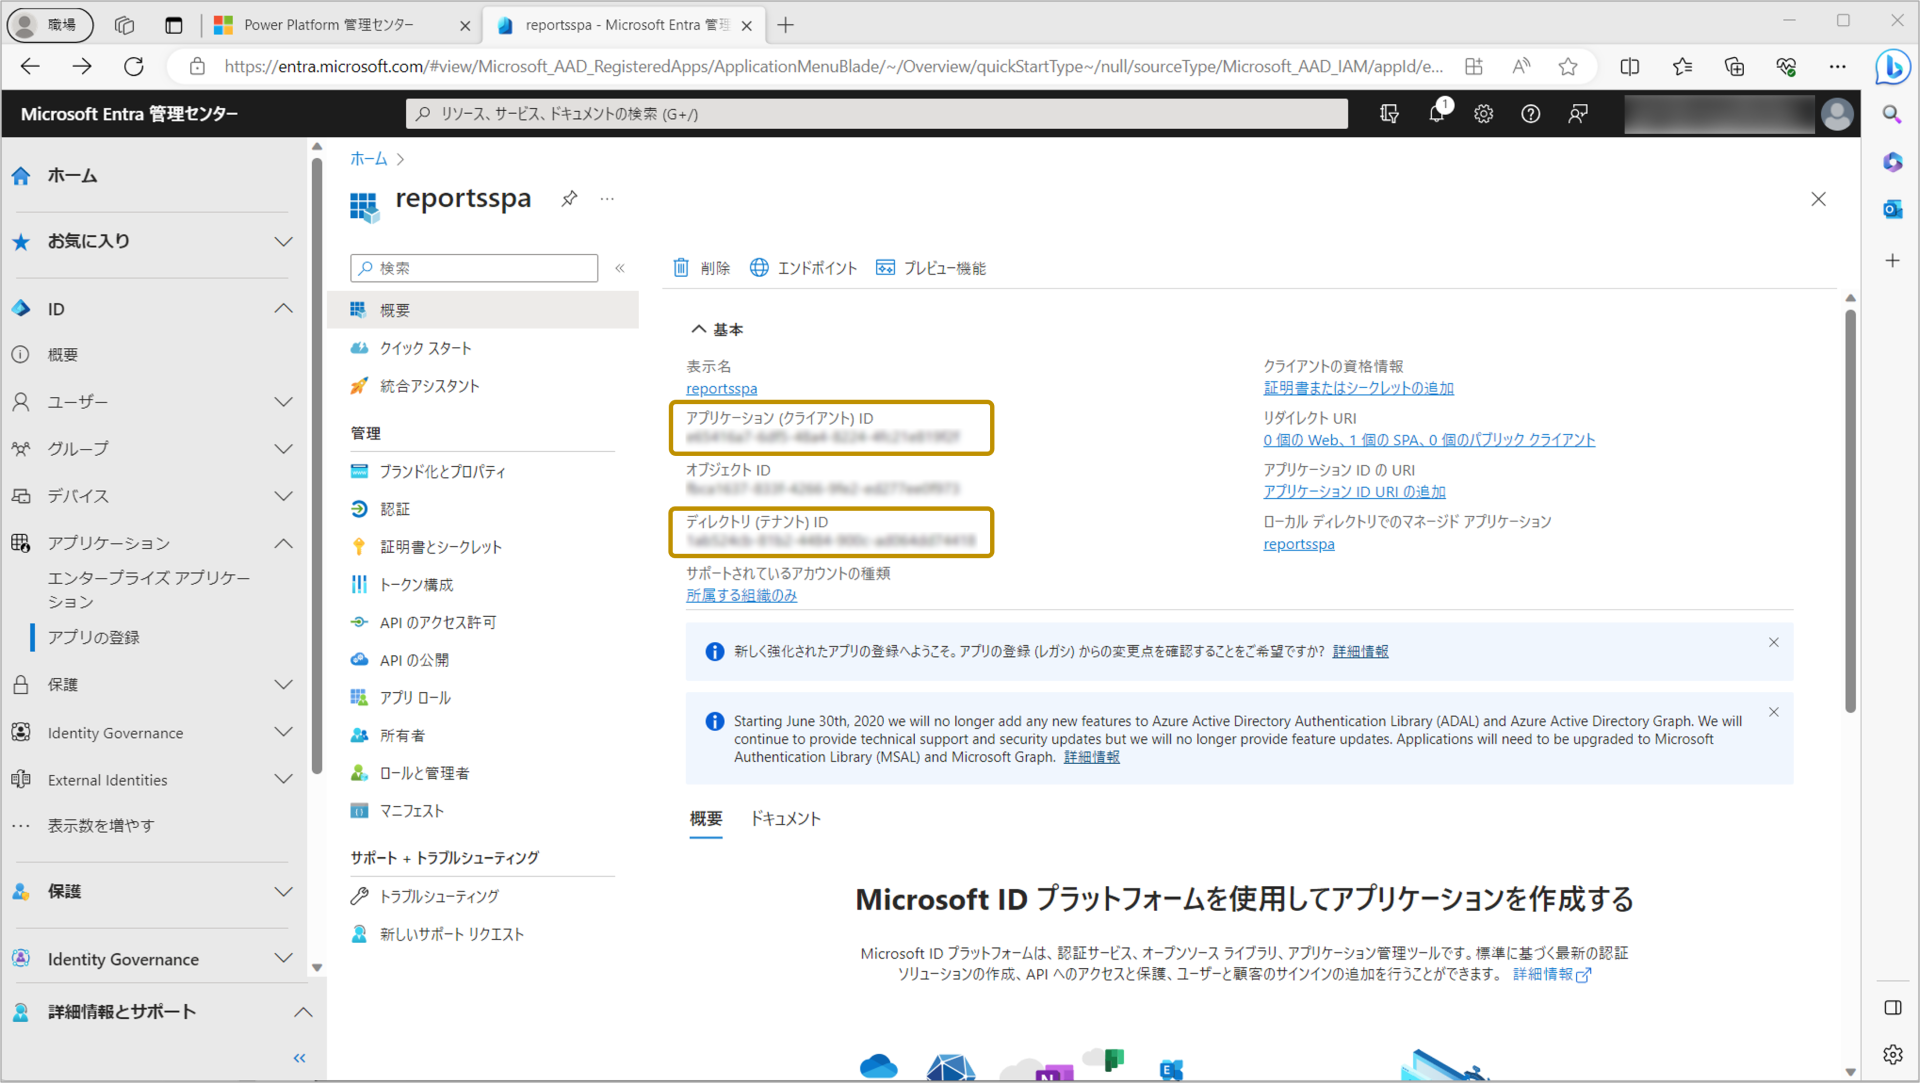
Task: Click the ホーム breadcrumb link
Action: click(x=368, y=159)
